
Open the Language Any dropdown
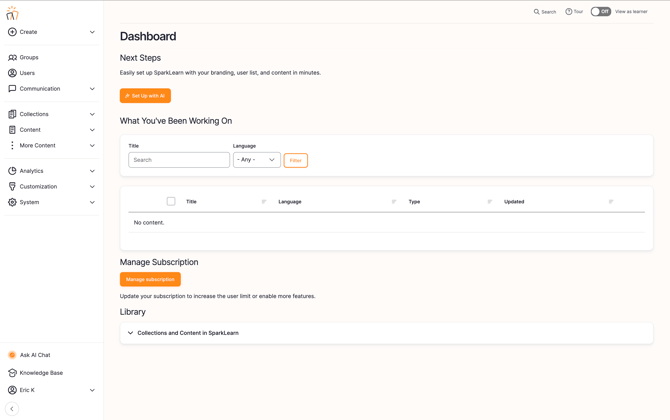tap(256, 160)
